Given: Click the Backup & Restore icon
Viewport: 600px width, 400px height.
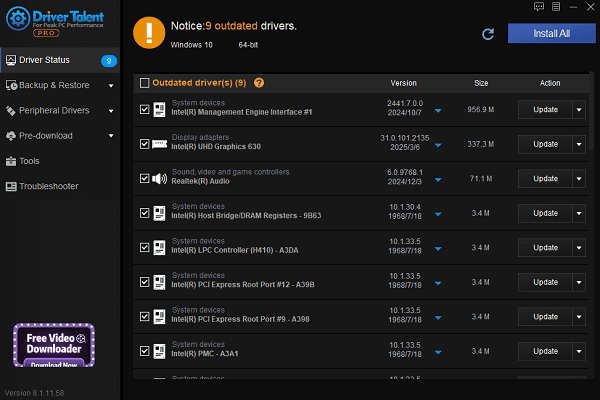Looking at the screenshot, I should pyautogui.click(x=11, y=85).
